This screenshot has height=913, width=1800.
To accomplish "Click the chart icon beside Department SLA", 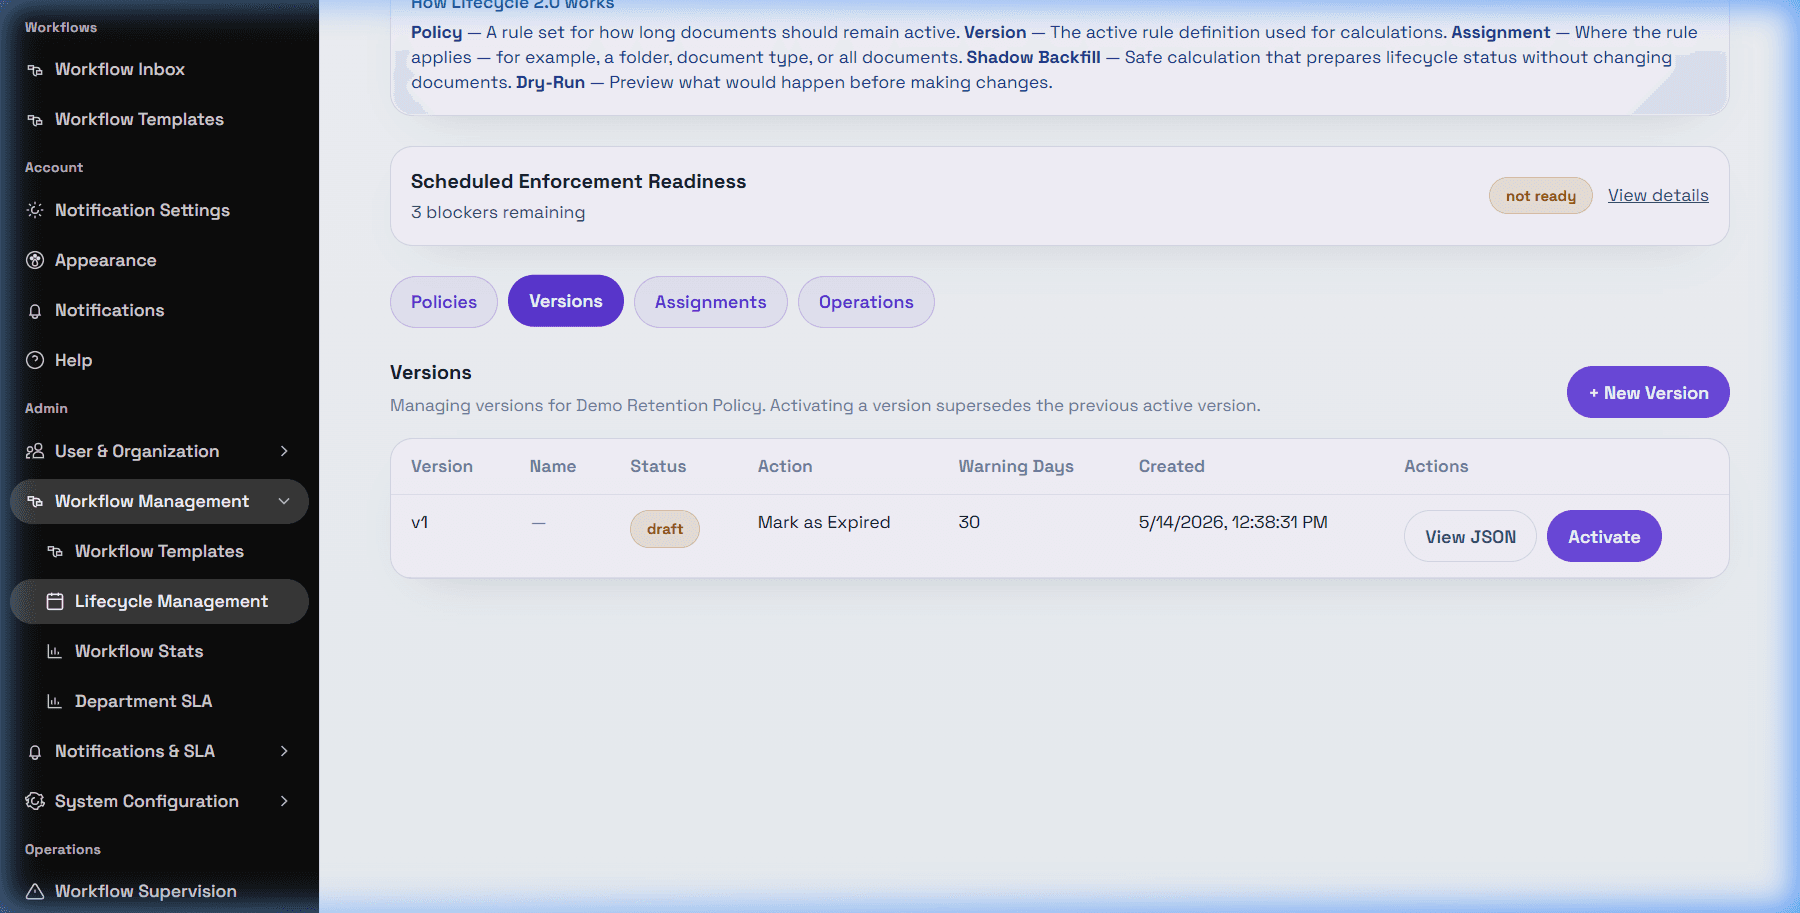I will 55,701.
